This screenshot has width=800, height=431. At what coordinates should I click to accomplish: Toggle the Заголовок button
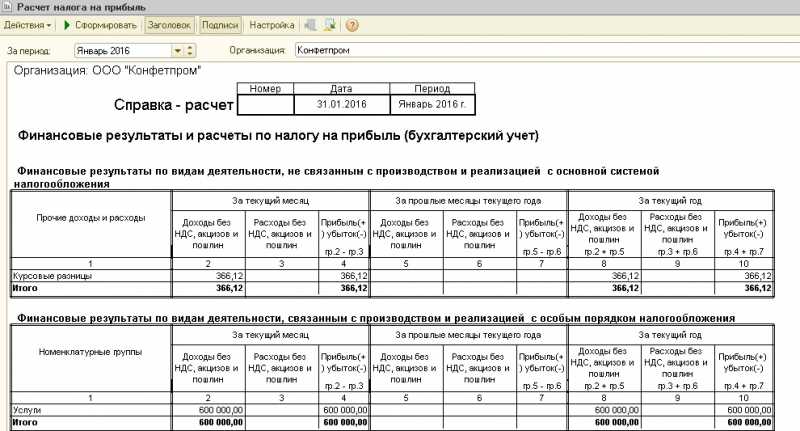(169, 25)
